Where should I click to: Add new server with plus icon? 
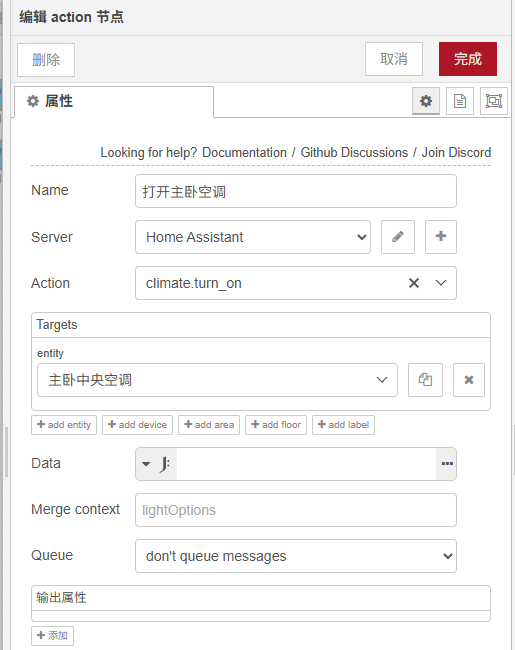441,237
